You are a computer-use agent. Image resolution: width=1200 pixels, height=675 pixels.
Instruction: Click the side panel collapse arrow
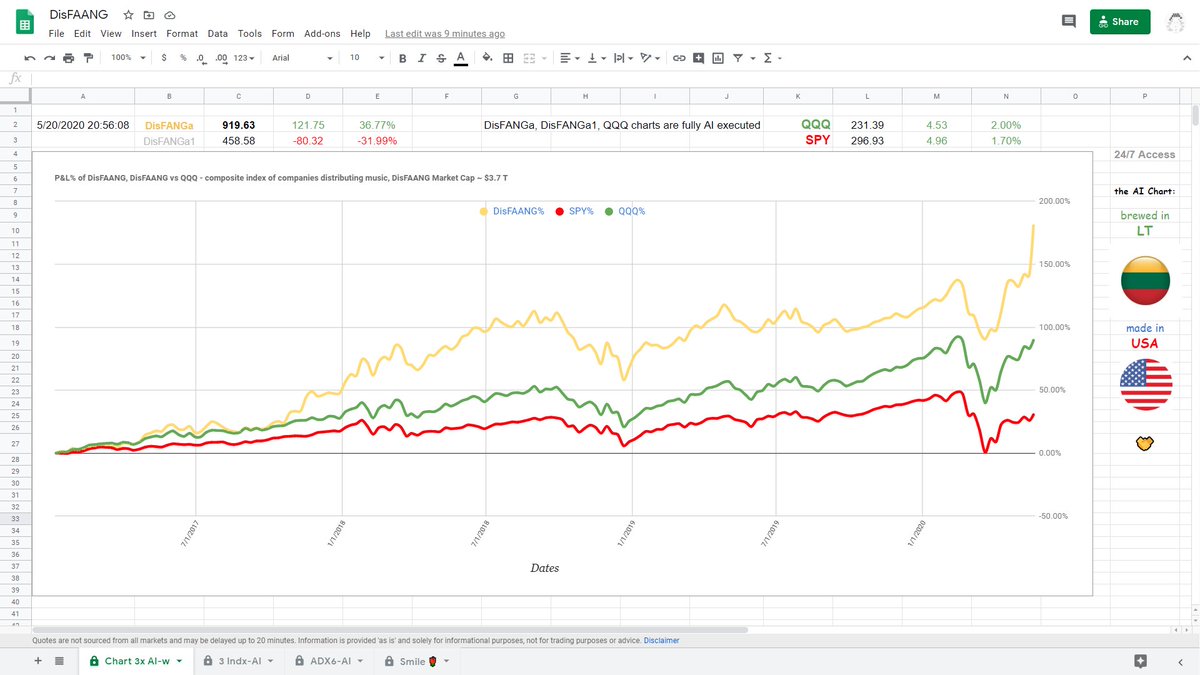[1181, 661]
